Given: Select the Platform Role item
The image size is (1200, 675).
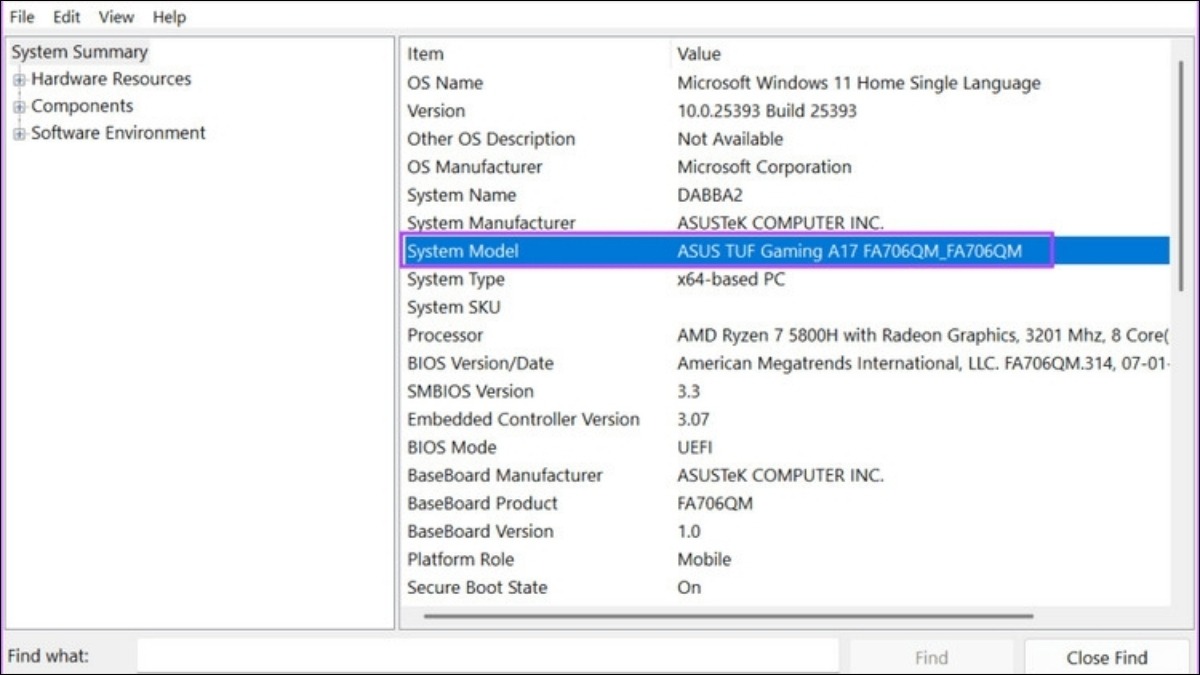Looking at the screenshot, I should point(460,559).
